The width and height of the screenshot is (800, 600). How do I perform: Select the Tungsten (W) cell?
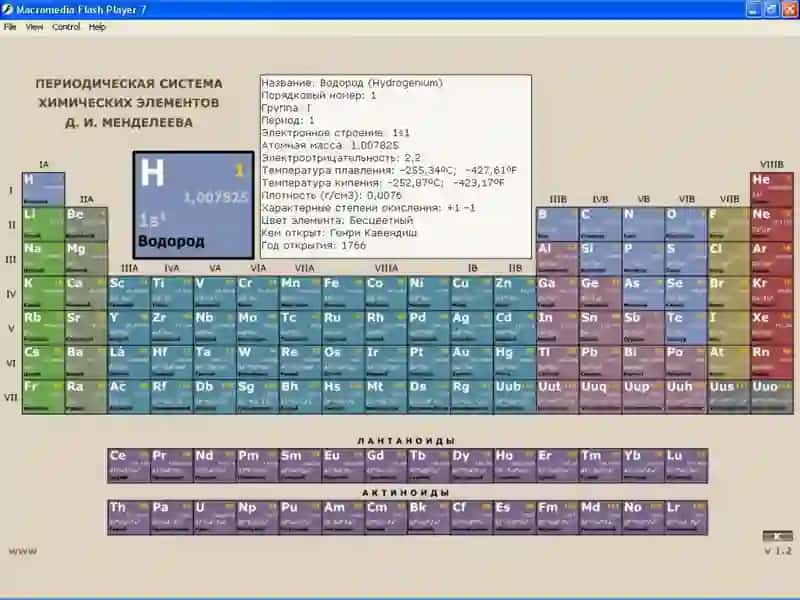coord(258,363)
